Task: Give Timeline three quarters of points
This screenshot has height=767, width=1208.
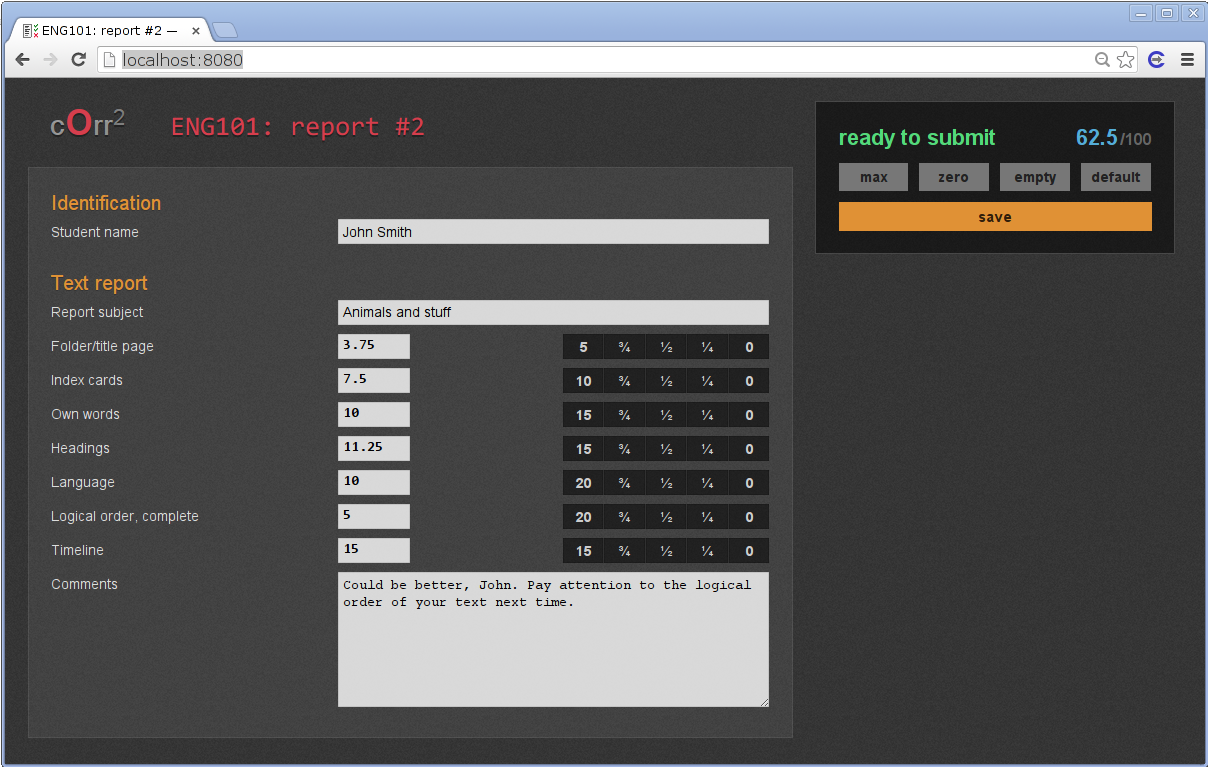Action: pos(624,550)
